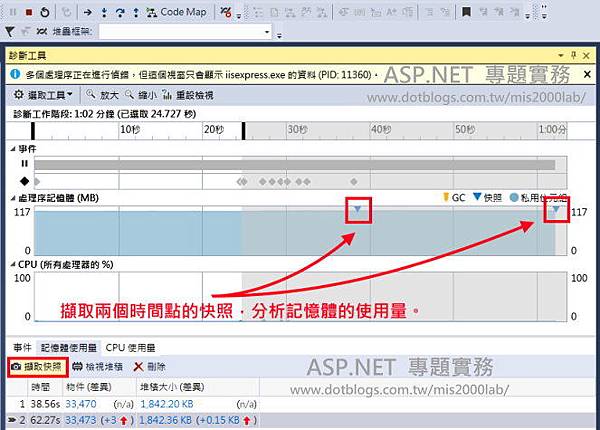Click the filter funnel icon
The height and width of the screenshot is (430, 600).
pyautogui.click(x=10, y=31)
